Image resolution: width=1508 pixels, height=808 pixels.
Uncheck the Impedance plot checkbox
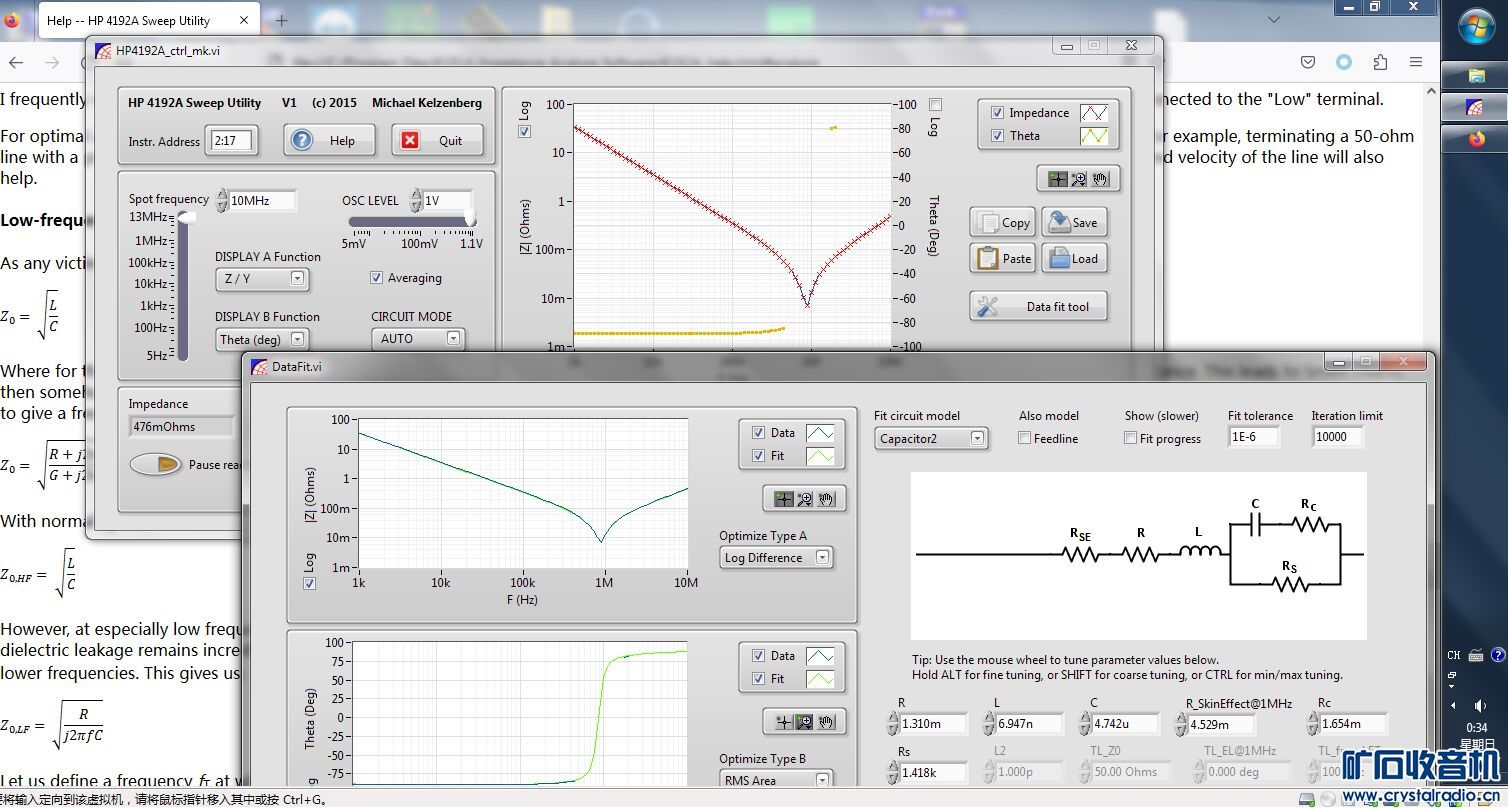click(997, 113)
